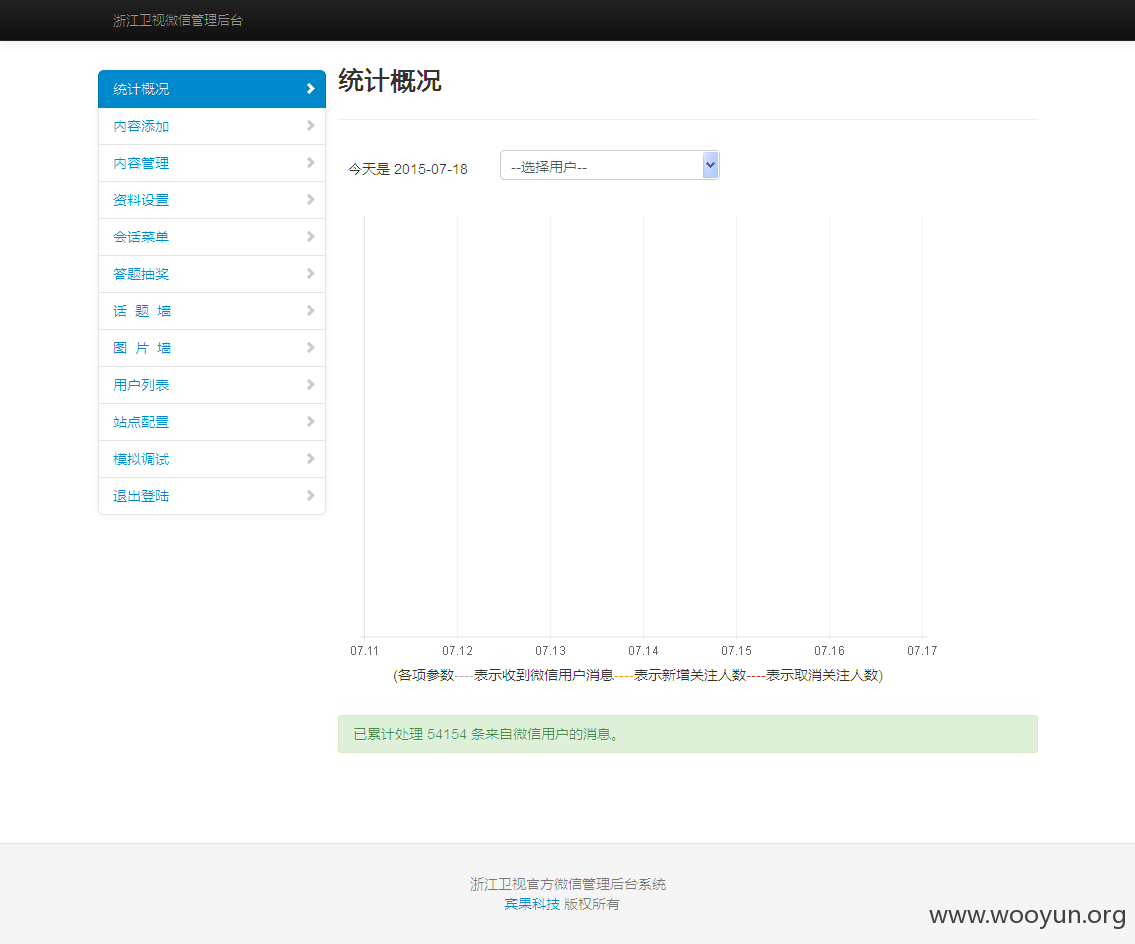The width and height of the screenshot is (1135, 944).
Task: Click chevron arrow beside 资料设置
Action: tap(311, 199)
